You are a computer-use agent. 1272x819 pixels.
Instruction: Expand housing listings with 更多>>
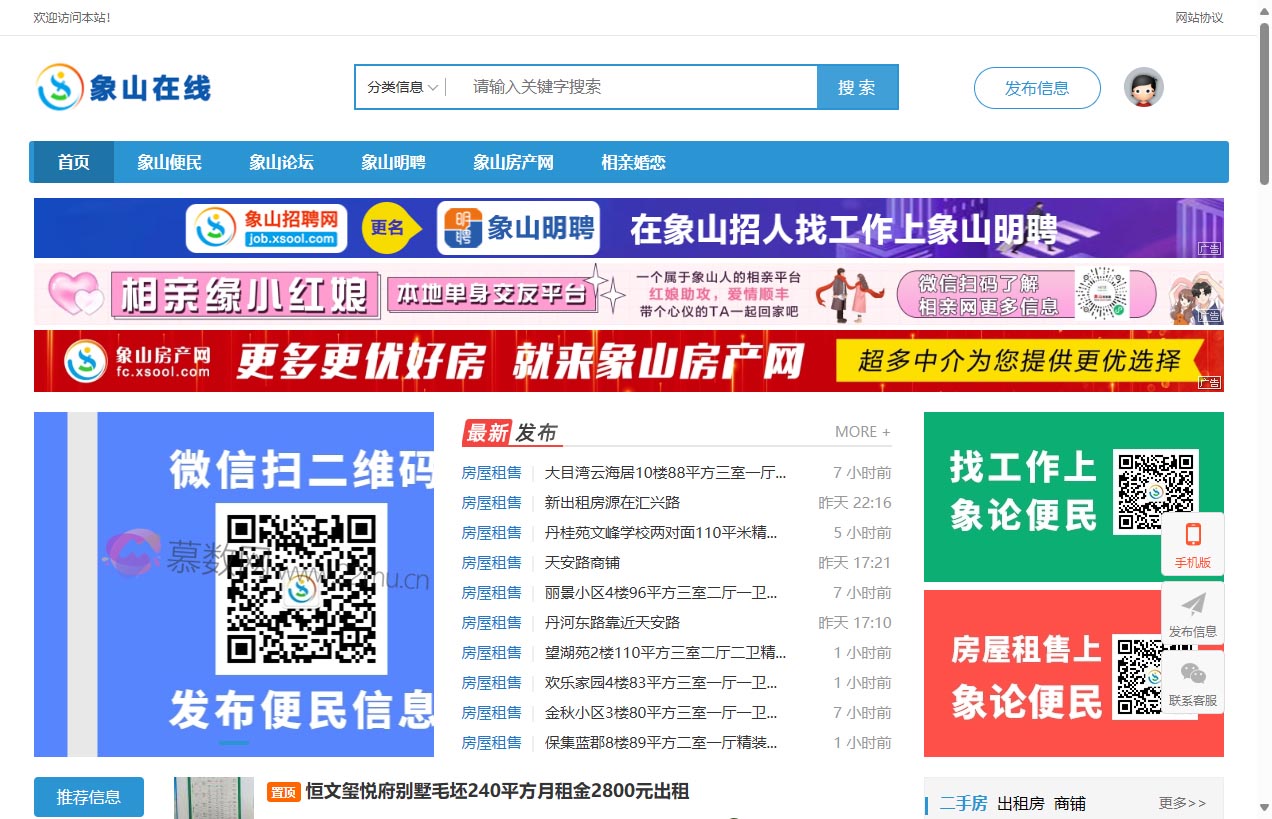1182,803
